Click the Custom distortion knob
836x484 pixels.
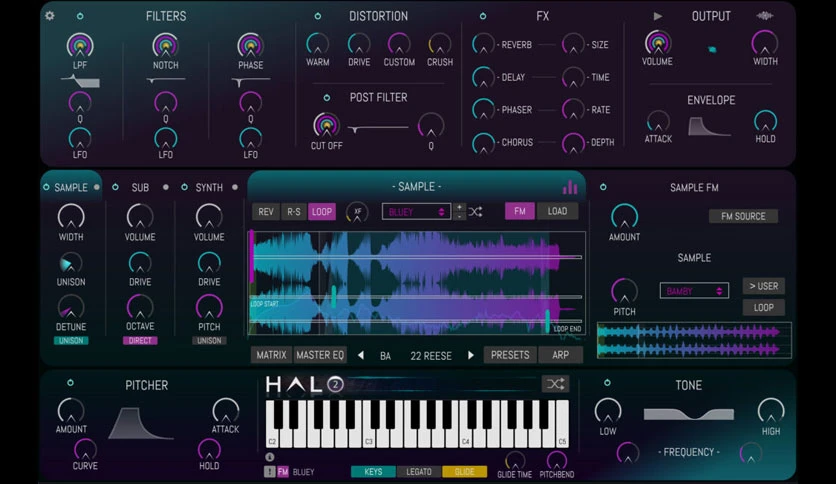pos(399,44)
